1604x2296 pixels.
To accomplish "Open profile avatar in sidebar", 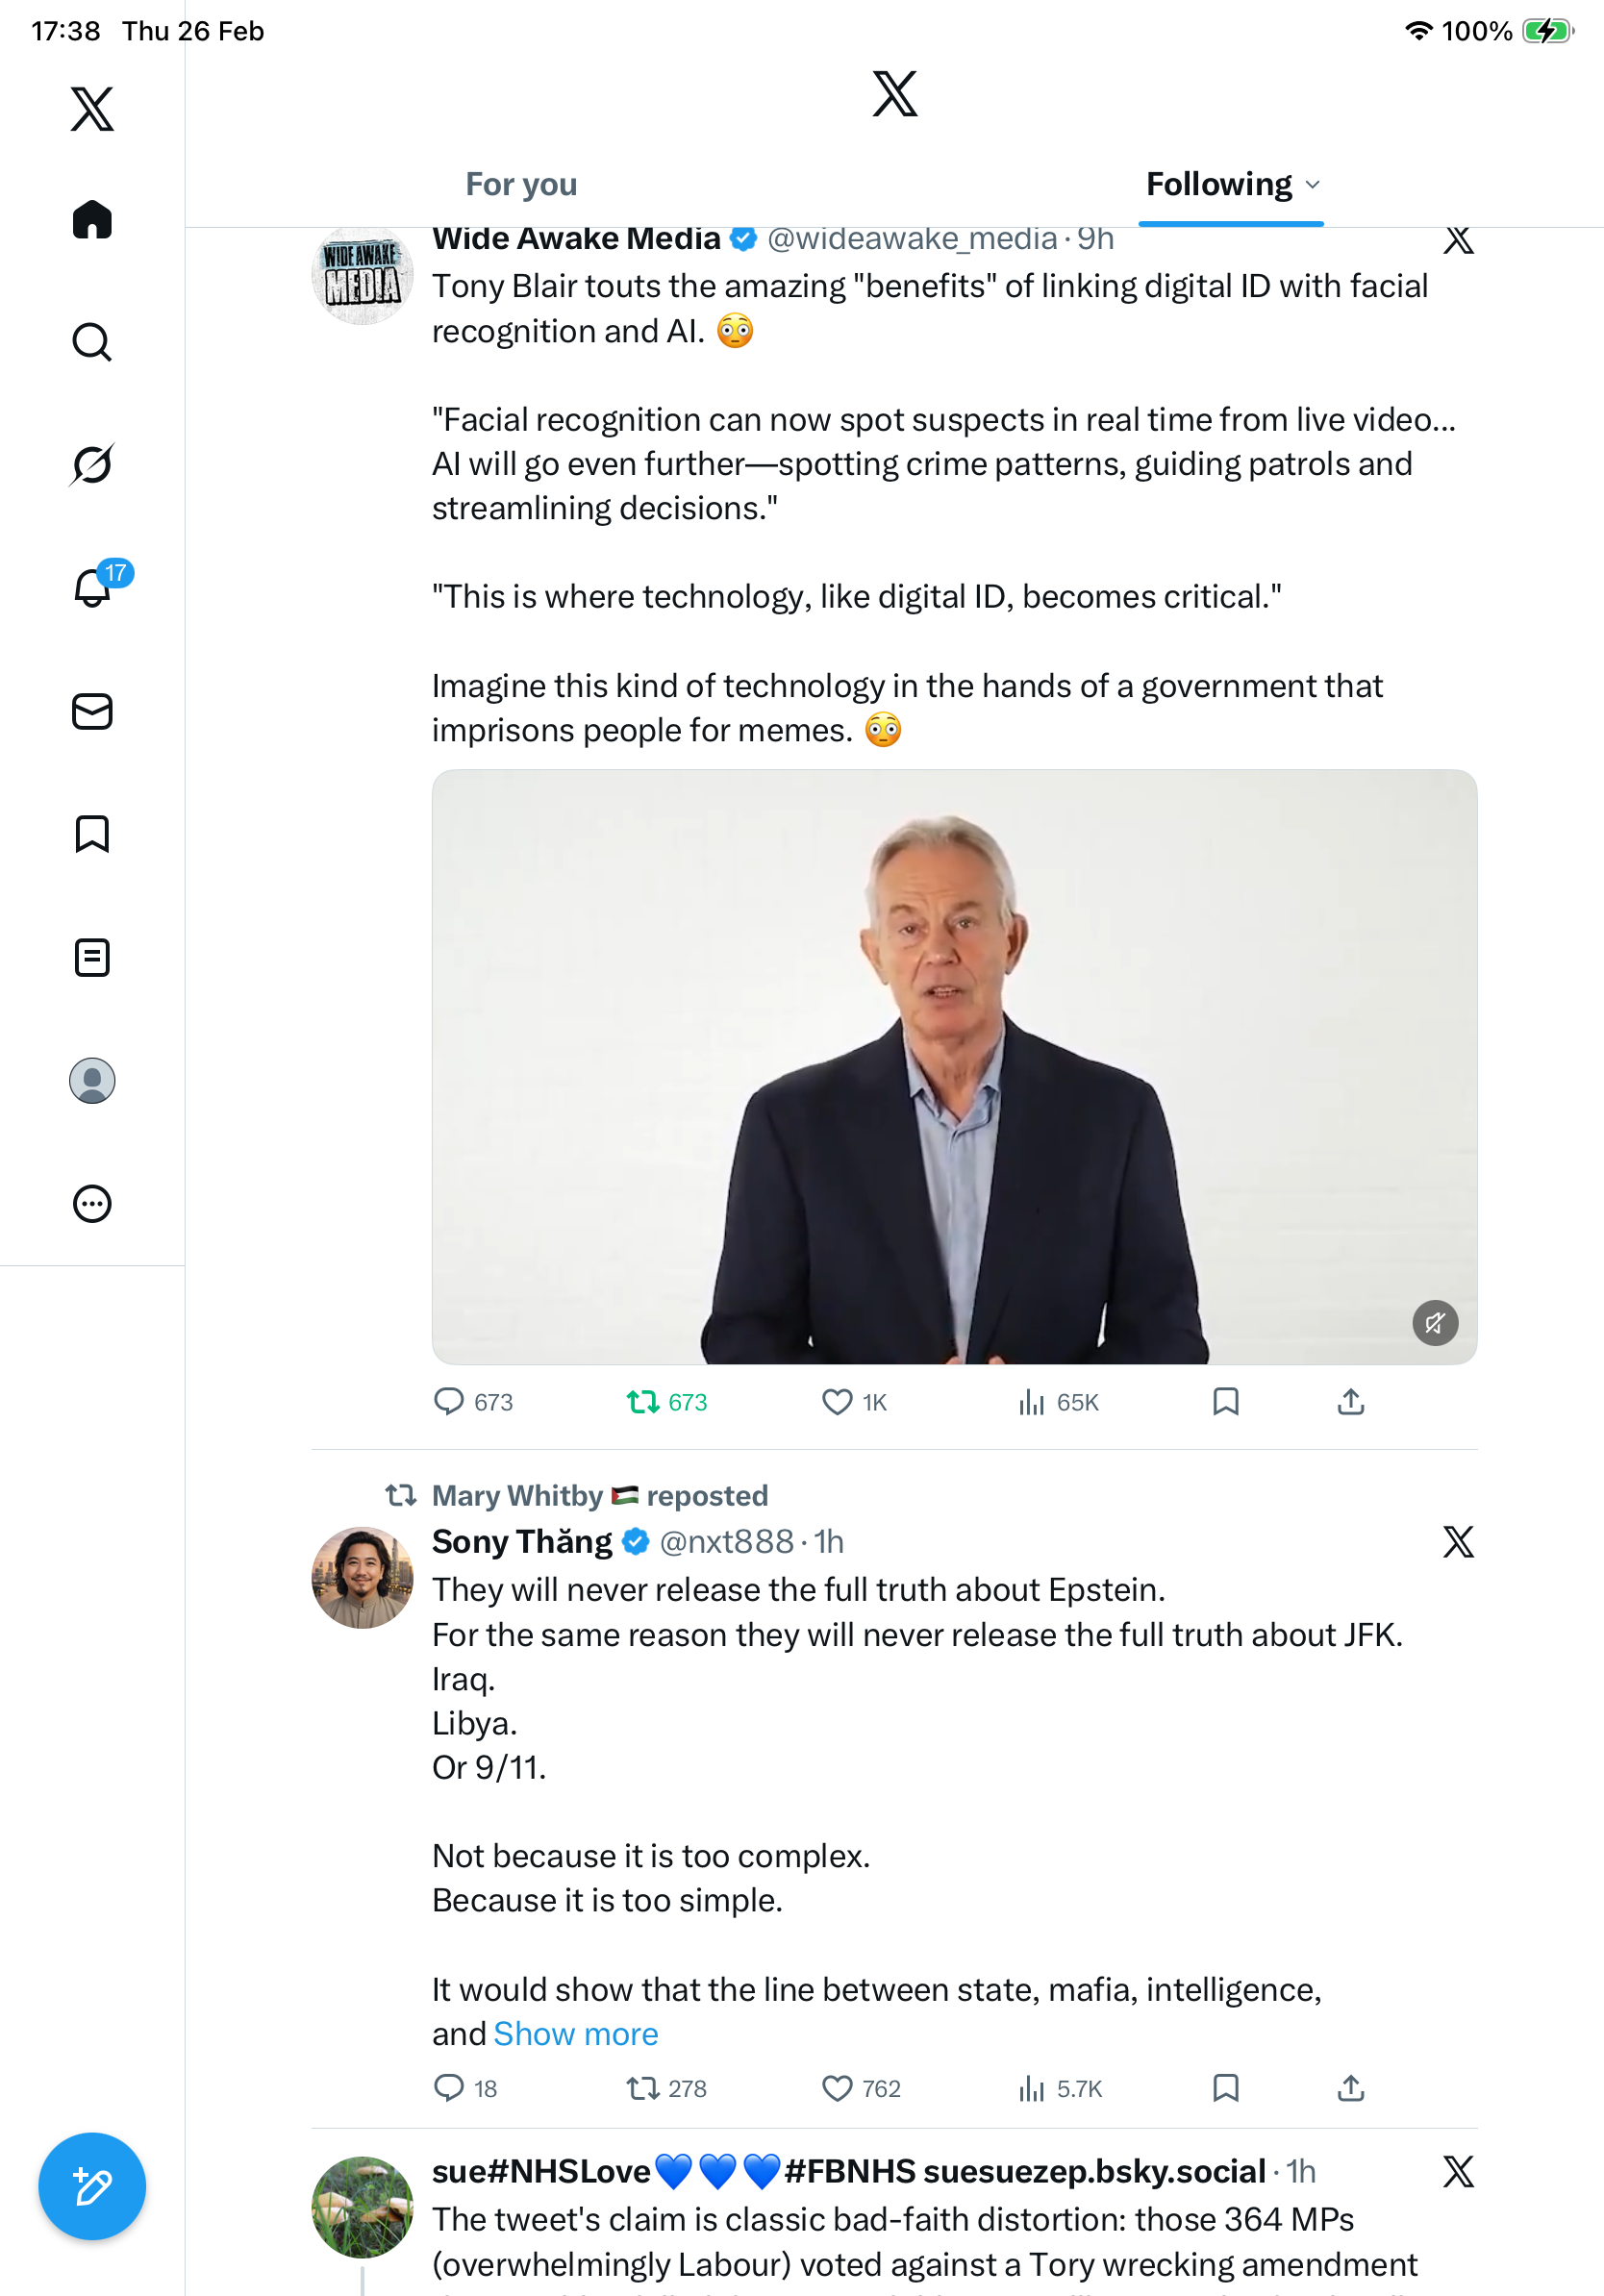I will pyautogui.click(x=92, y=1081).
